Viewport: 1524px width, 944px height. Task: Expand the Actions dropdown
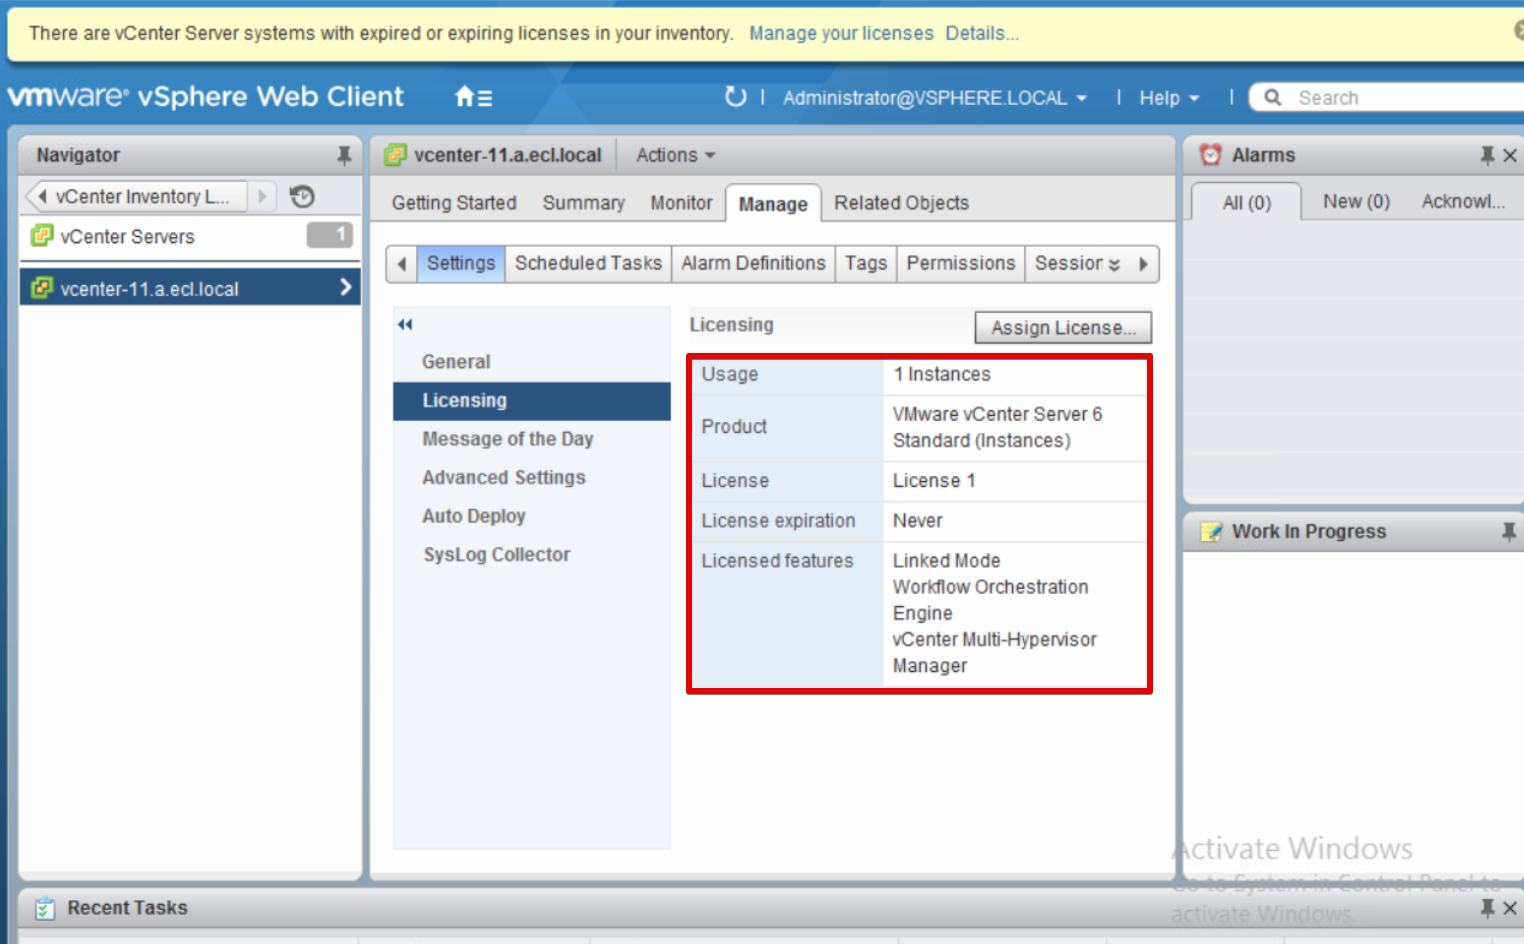click(676, 155)
